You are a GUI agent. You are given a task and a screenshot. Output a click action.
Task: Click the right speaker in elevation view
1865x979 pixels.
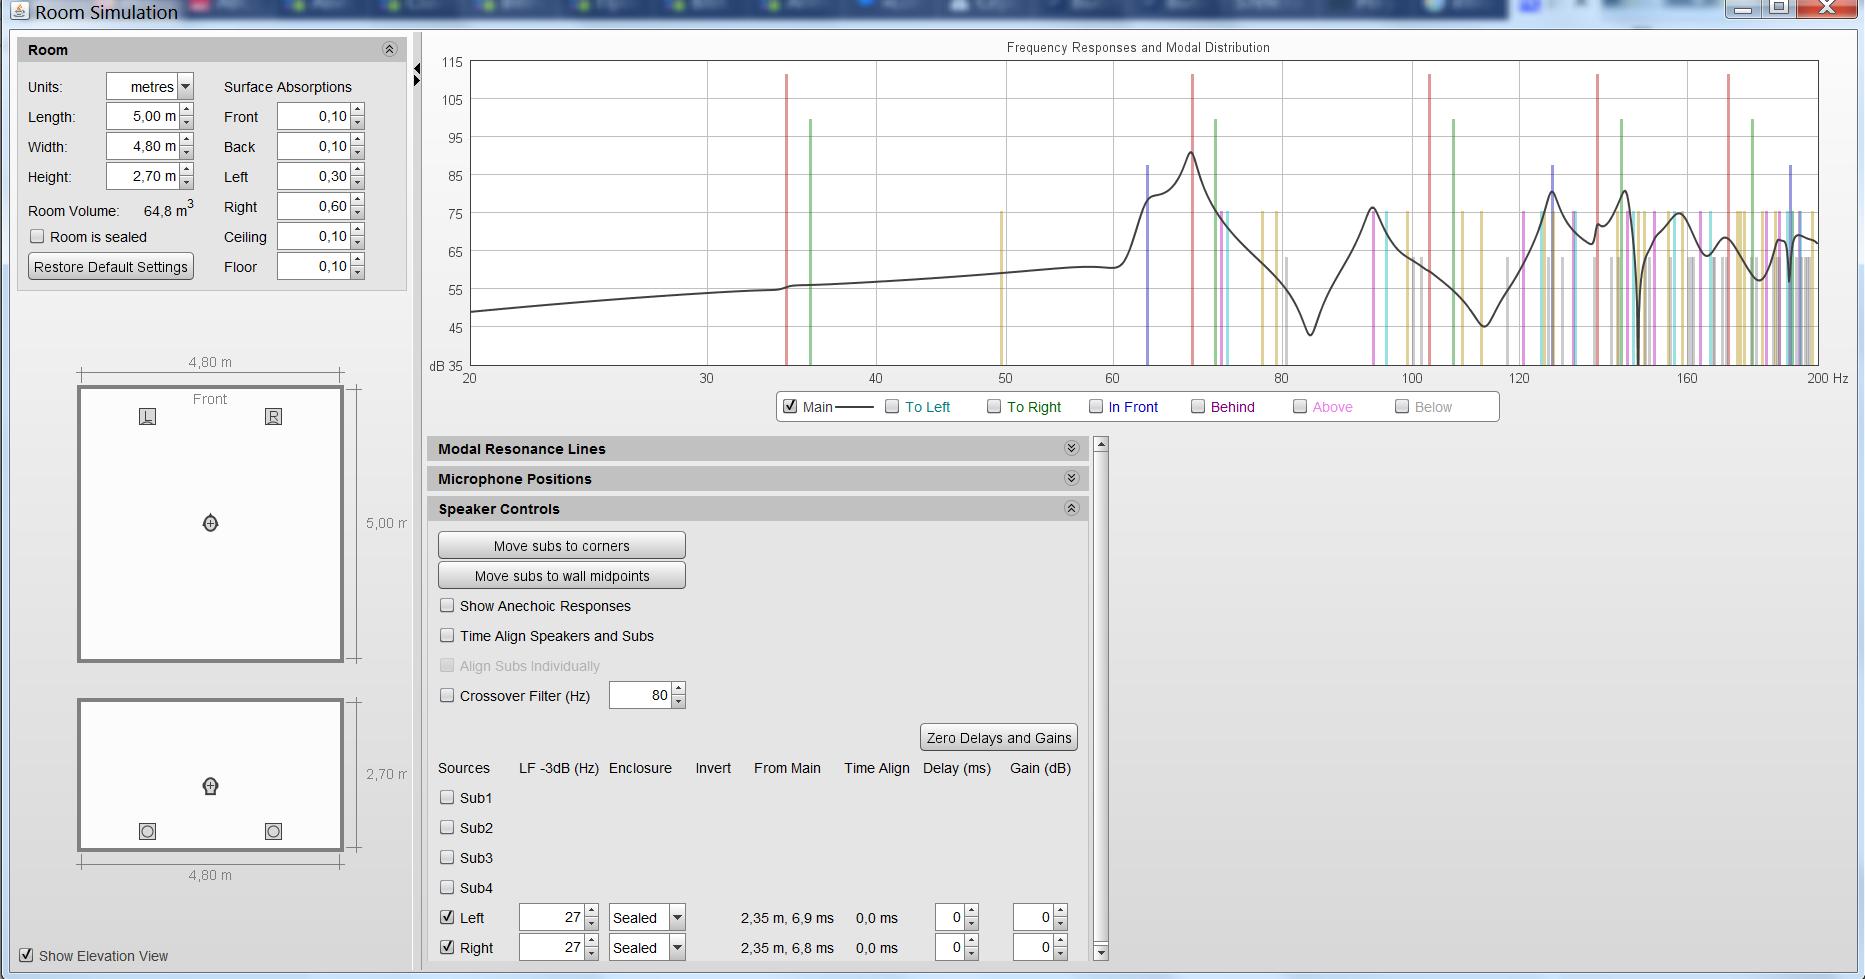273,831
